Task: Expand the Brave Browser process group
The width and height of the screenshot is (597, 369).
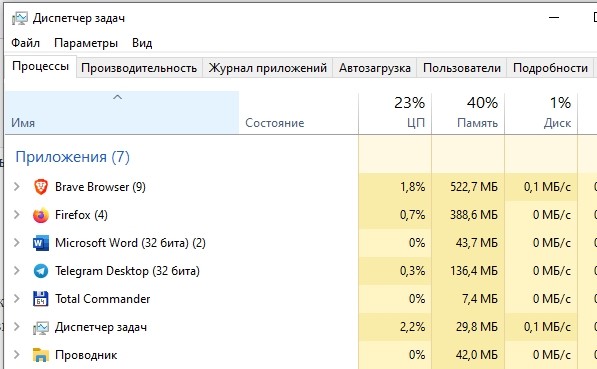Action: (x=16, y=187)
